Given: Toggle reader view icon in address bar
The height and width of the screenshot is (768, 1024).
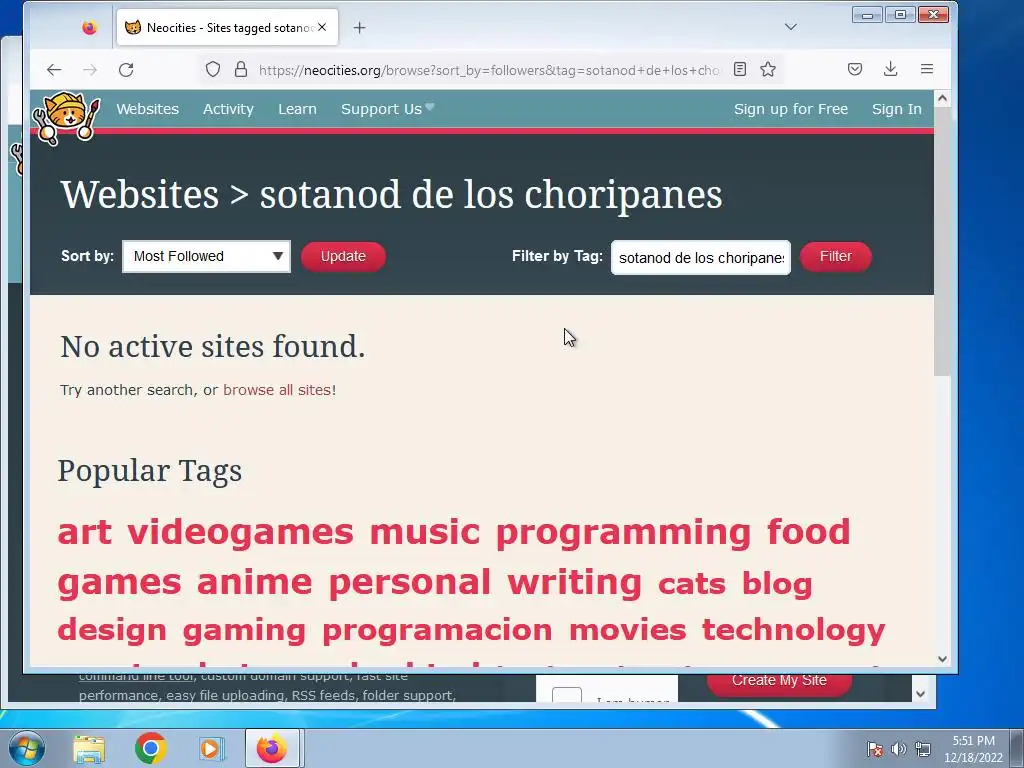Looking at the screenshot, I should [x=740, y=69].
